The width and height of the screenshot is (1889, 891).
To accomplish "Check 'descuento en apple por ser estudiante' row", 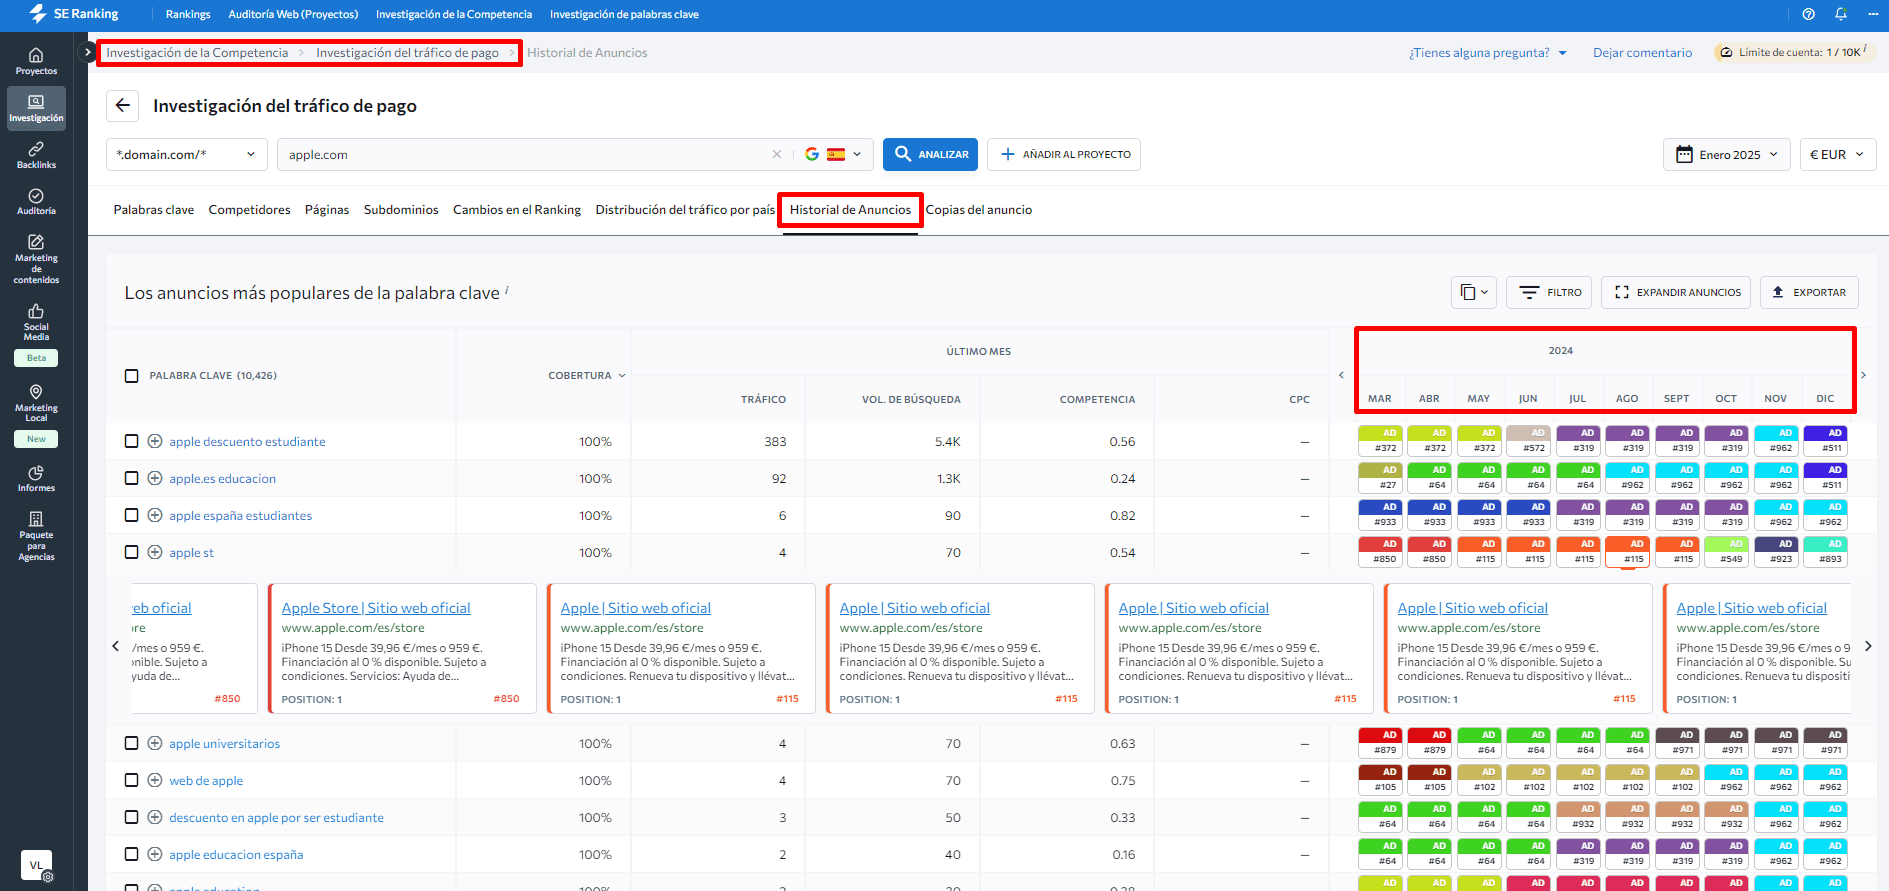I will coord(131,817).
